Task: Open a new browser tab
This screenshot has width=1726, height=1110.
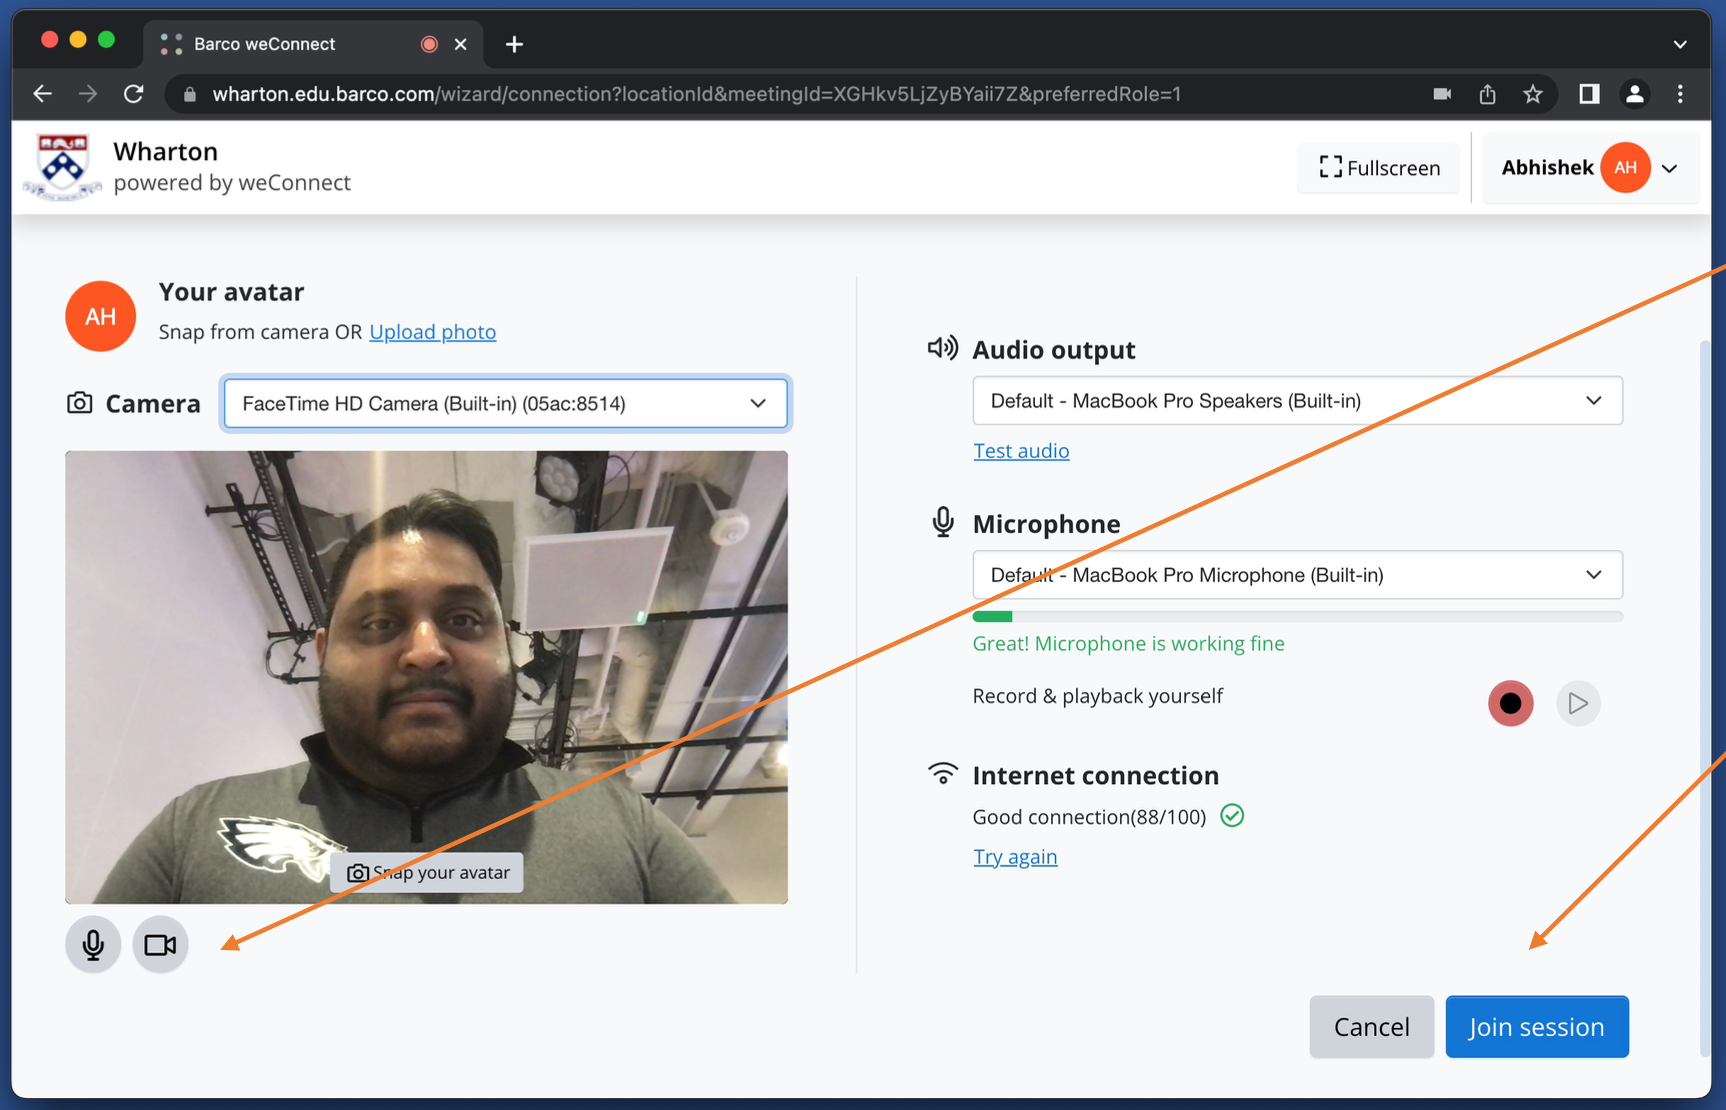Action: 514,44
